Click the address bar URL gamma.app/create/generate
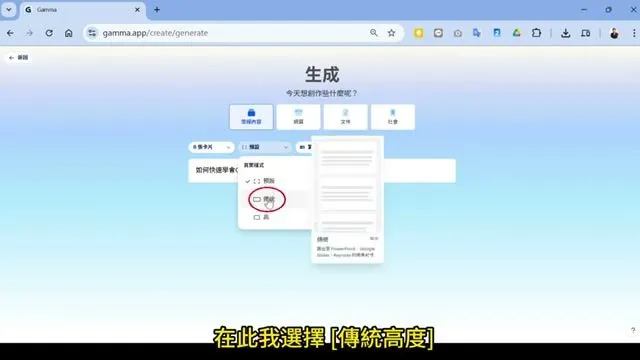This screenshot has width=640, height=360. tap(155, 33)
